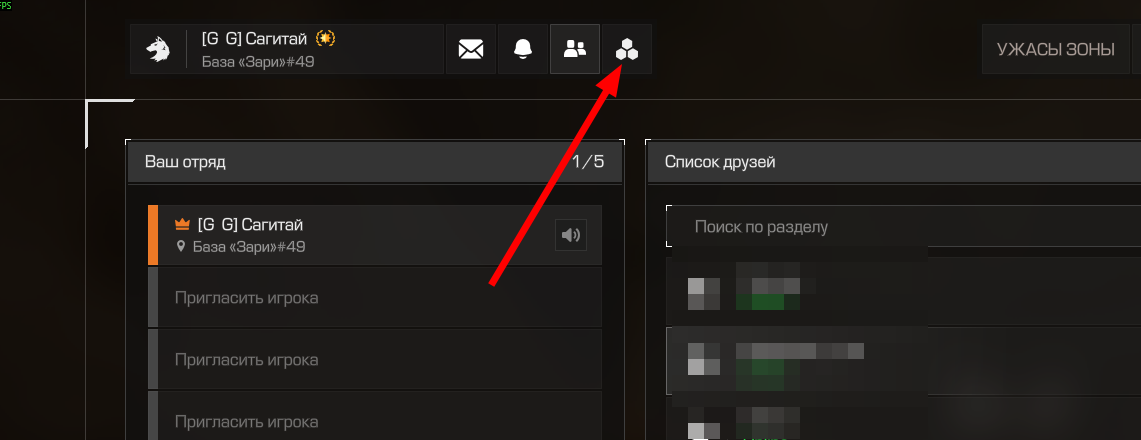
Task: Open profile name in the top bar
Action: [255, 39]
